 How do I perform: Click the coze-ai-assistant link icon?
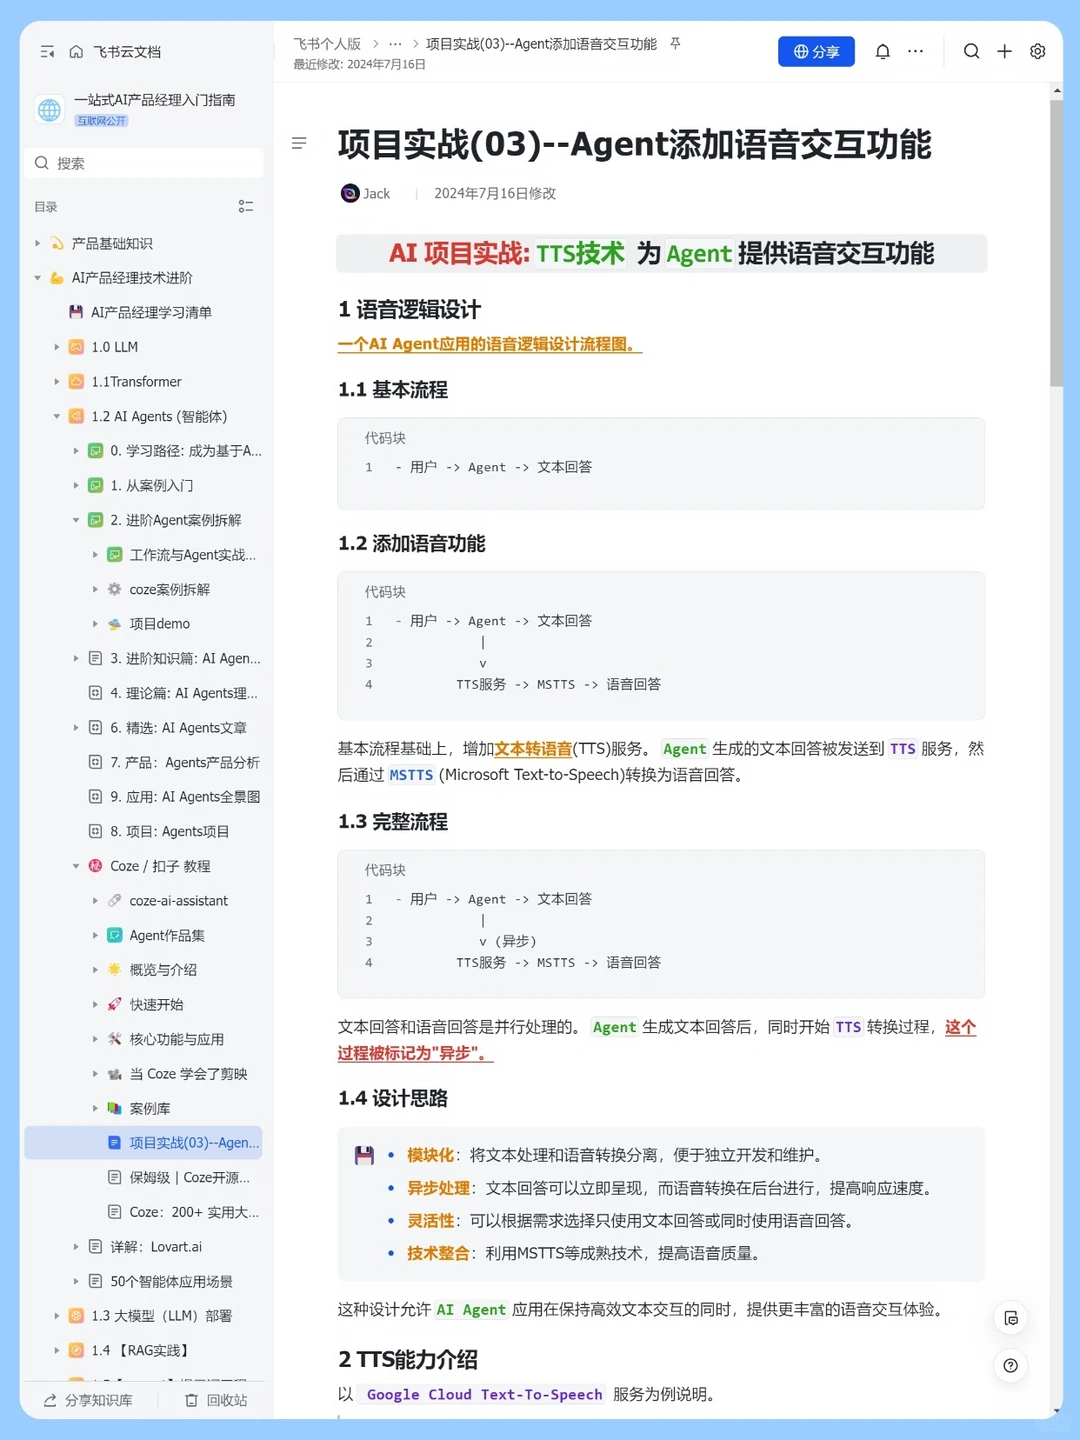(115, 901)
